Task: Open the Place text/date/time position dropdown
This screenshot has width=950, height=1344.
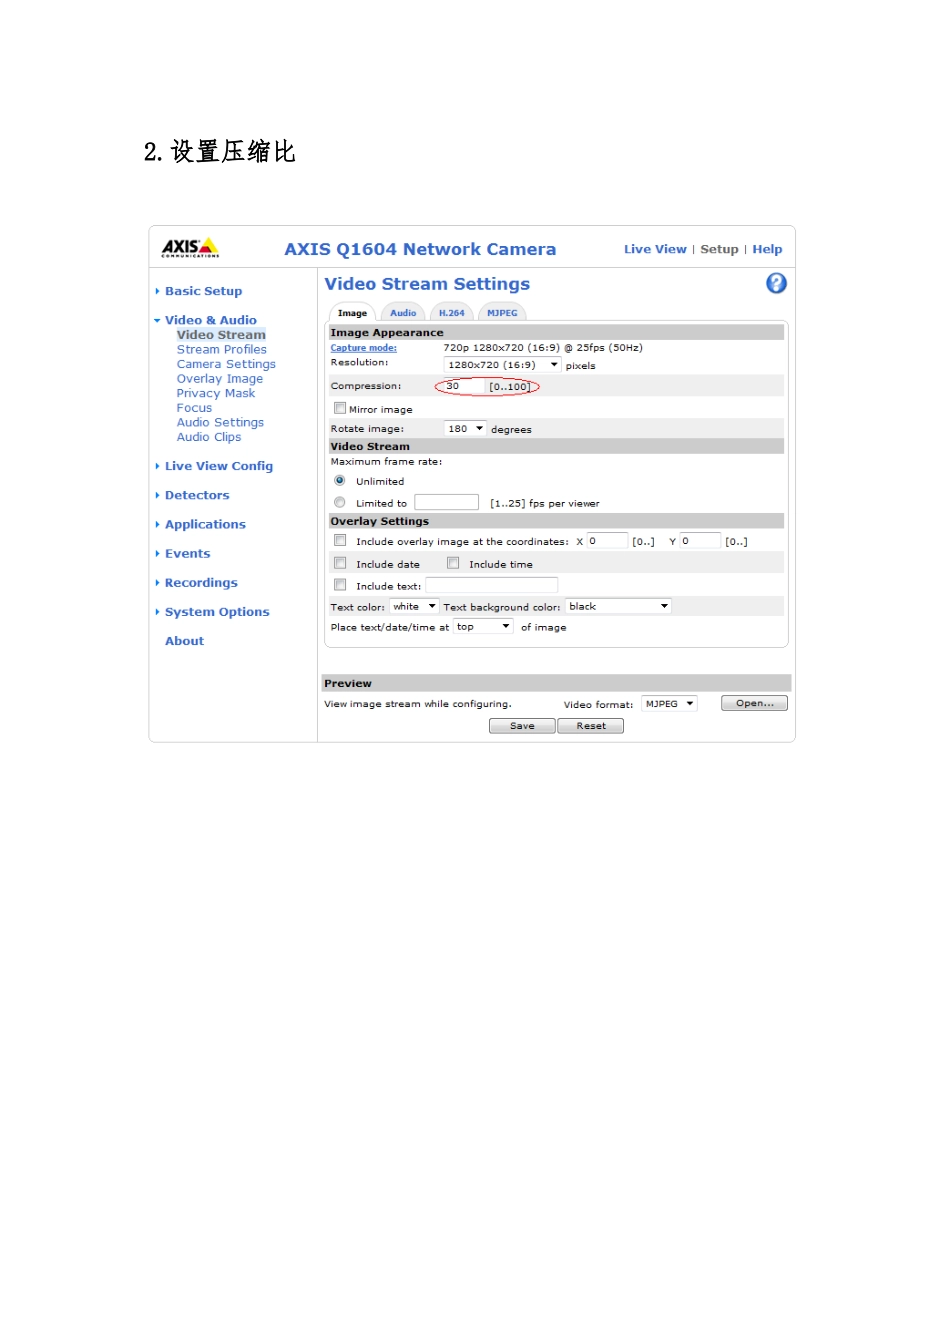Action: (x=483, y=627)
